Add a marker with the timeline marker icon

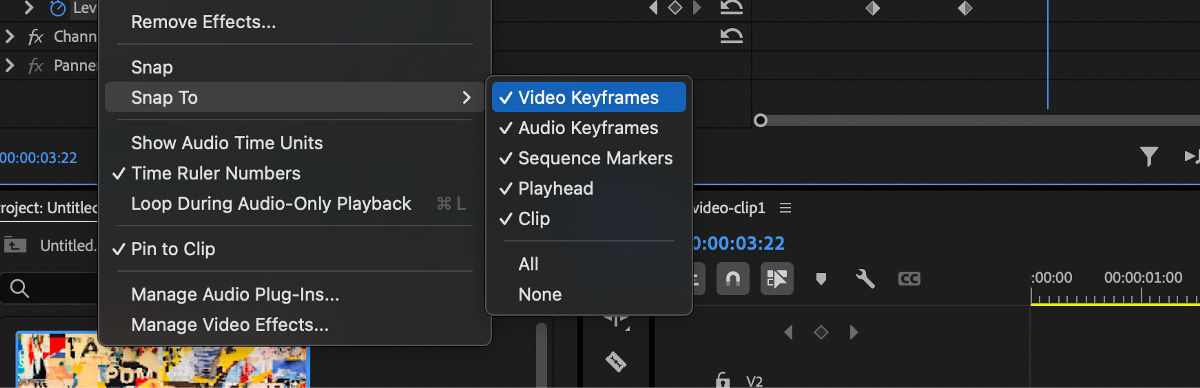coord(821,280)
